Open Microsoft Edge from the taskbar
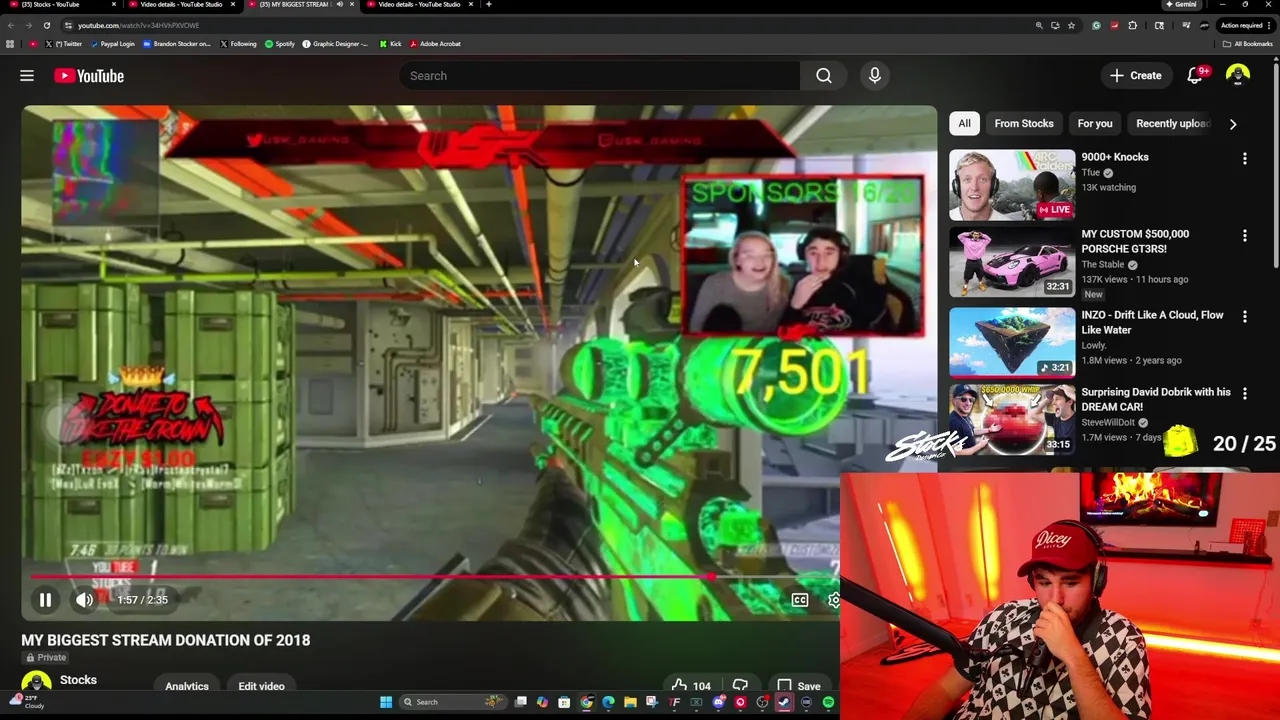This screenshot has width=1280, height=720. click(608, 702)
